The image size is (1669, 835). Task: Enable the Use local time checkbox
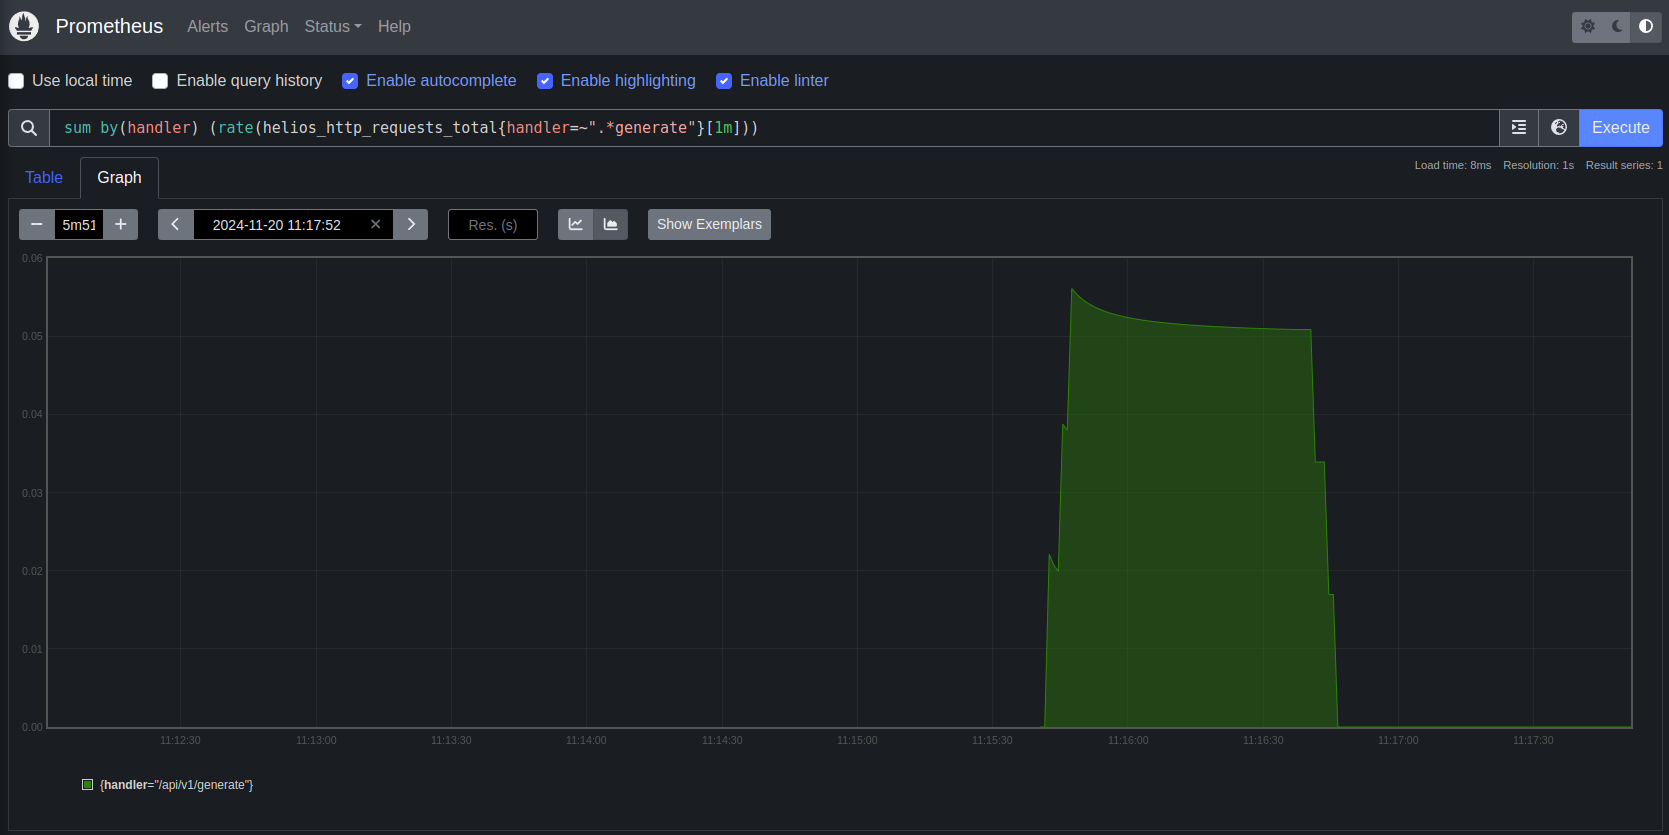(x=16, y=81)
